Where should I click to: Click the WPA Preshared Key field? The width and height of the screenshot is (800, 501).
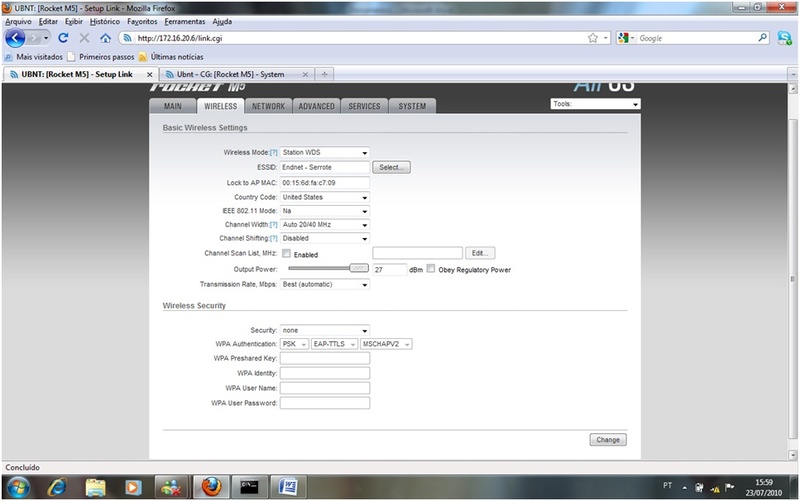pos(325,359)
